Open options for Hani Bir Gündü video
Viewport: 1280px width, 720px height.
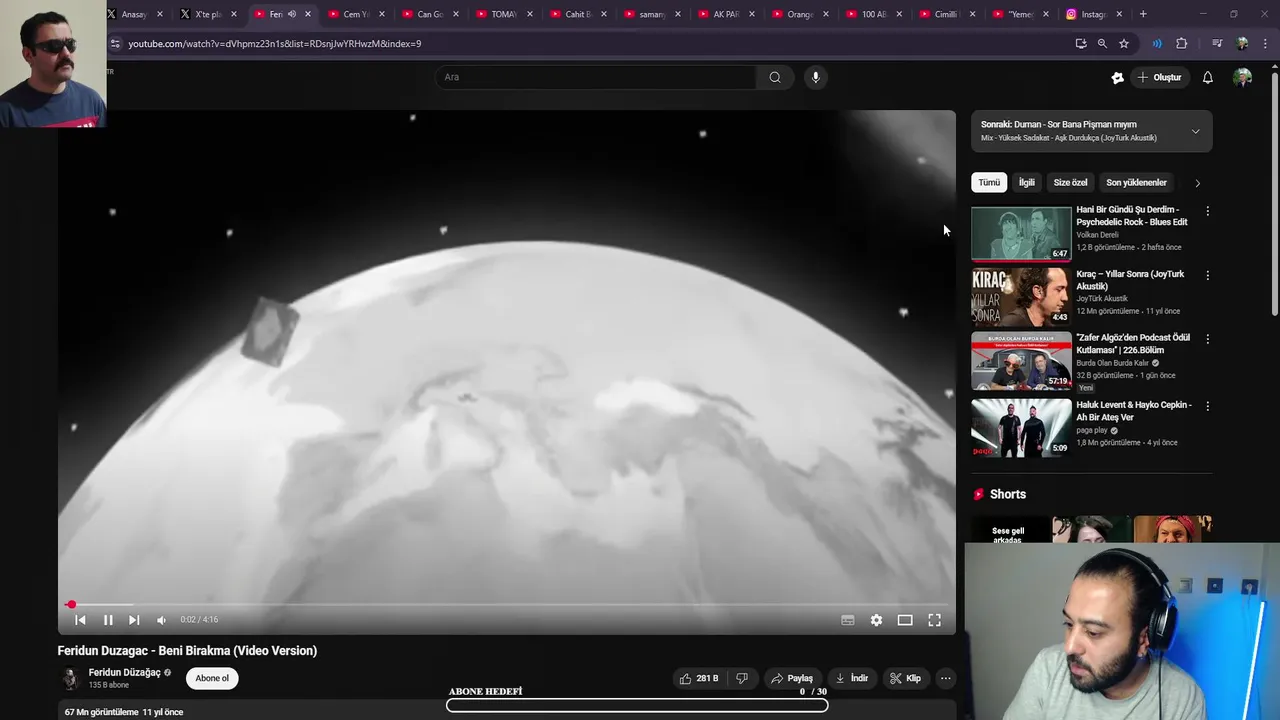coord(1207,211)
